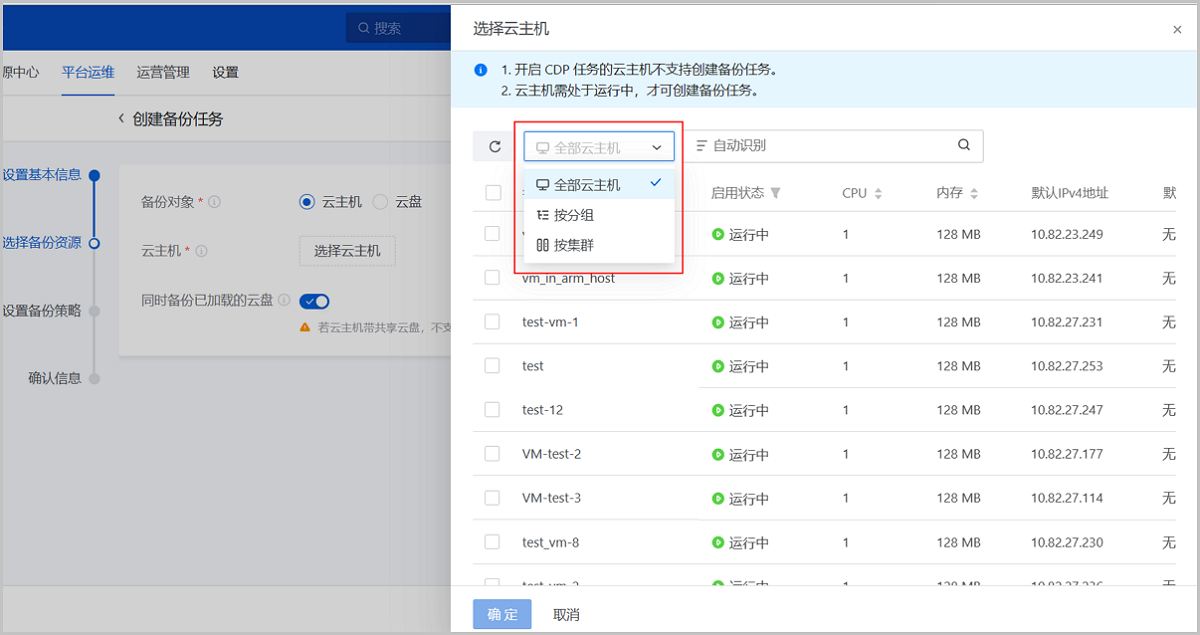
Task: Check the checkbox for VM-test-2 row
Action: [x=492, y=454]
